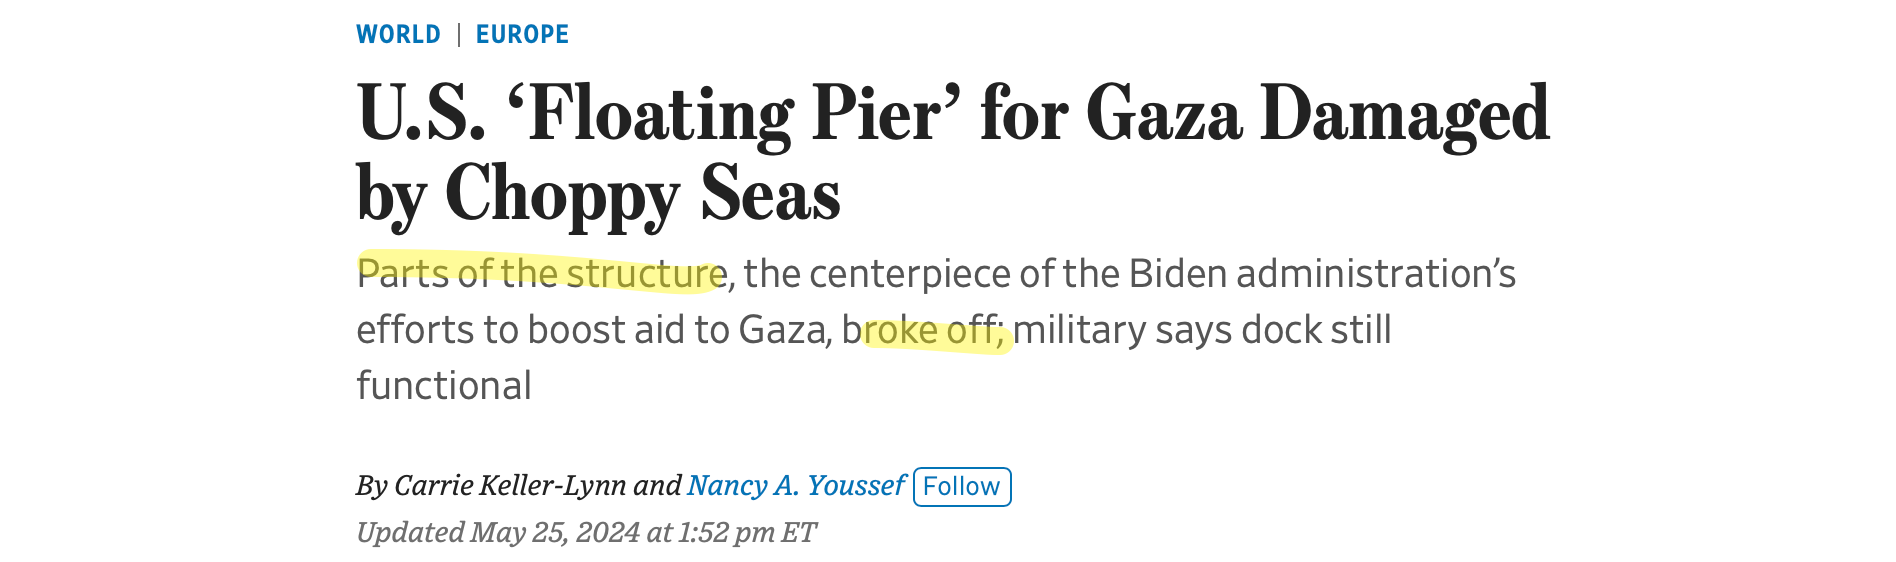Click the word 'Damaged' in the headline
1896x562 pixels.
click(1404, 115)
